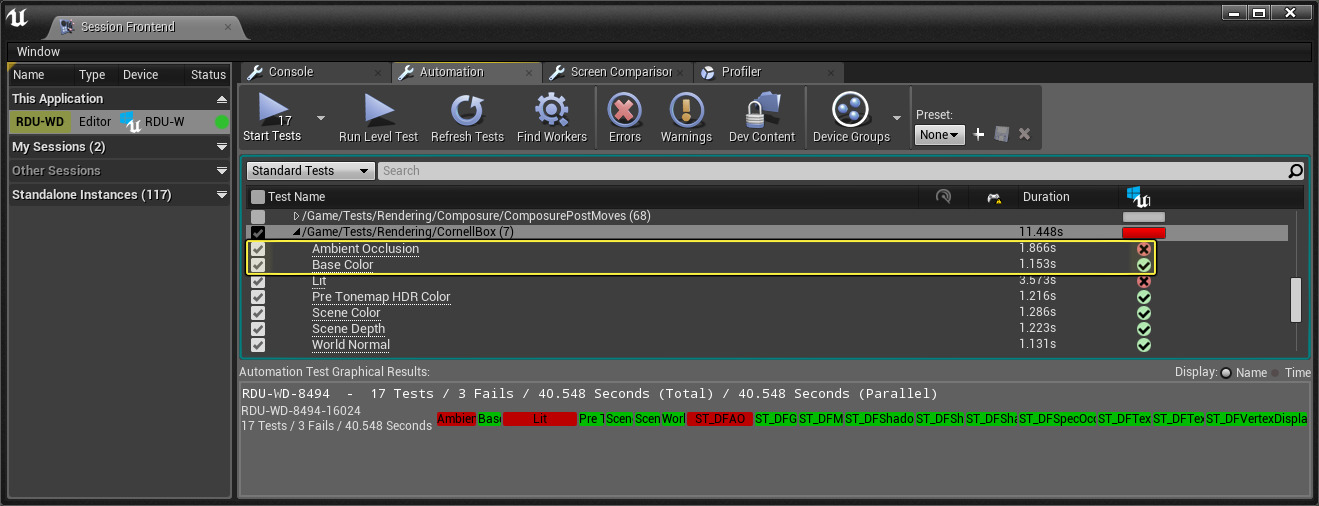Click the Find Workers gear icon

pos(551,109)
